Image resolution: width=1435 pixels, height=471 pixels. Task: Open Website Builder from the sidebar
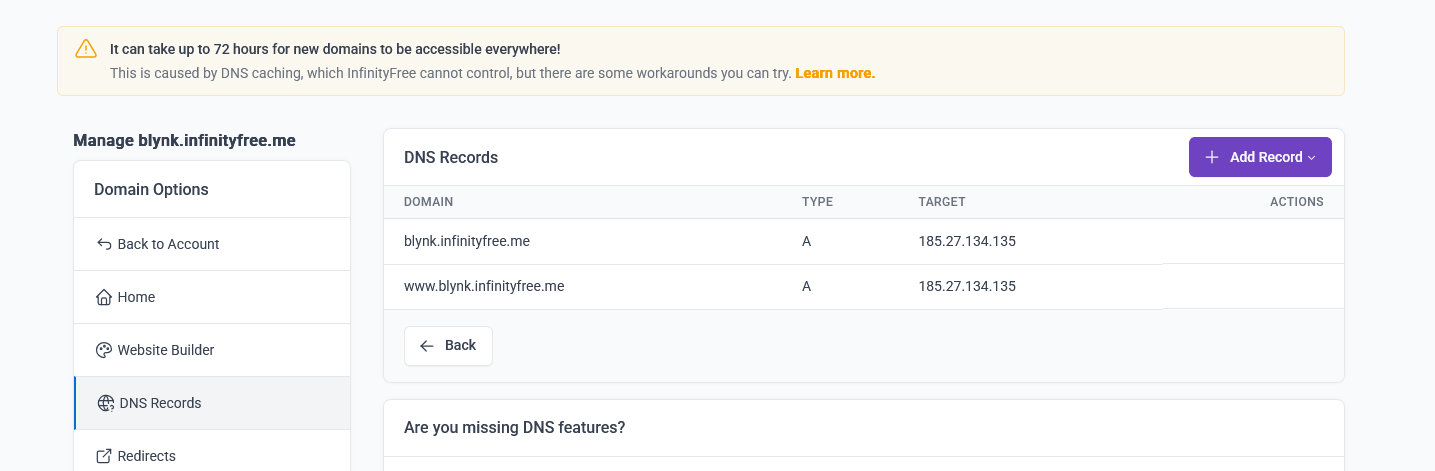pyautogui.click(x=166, y=350)
